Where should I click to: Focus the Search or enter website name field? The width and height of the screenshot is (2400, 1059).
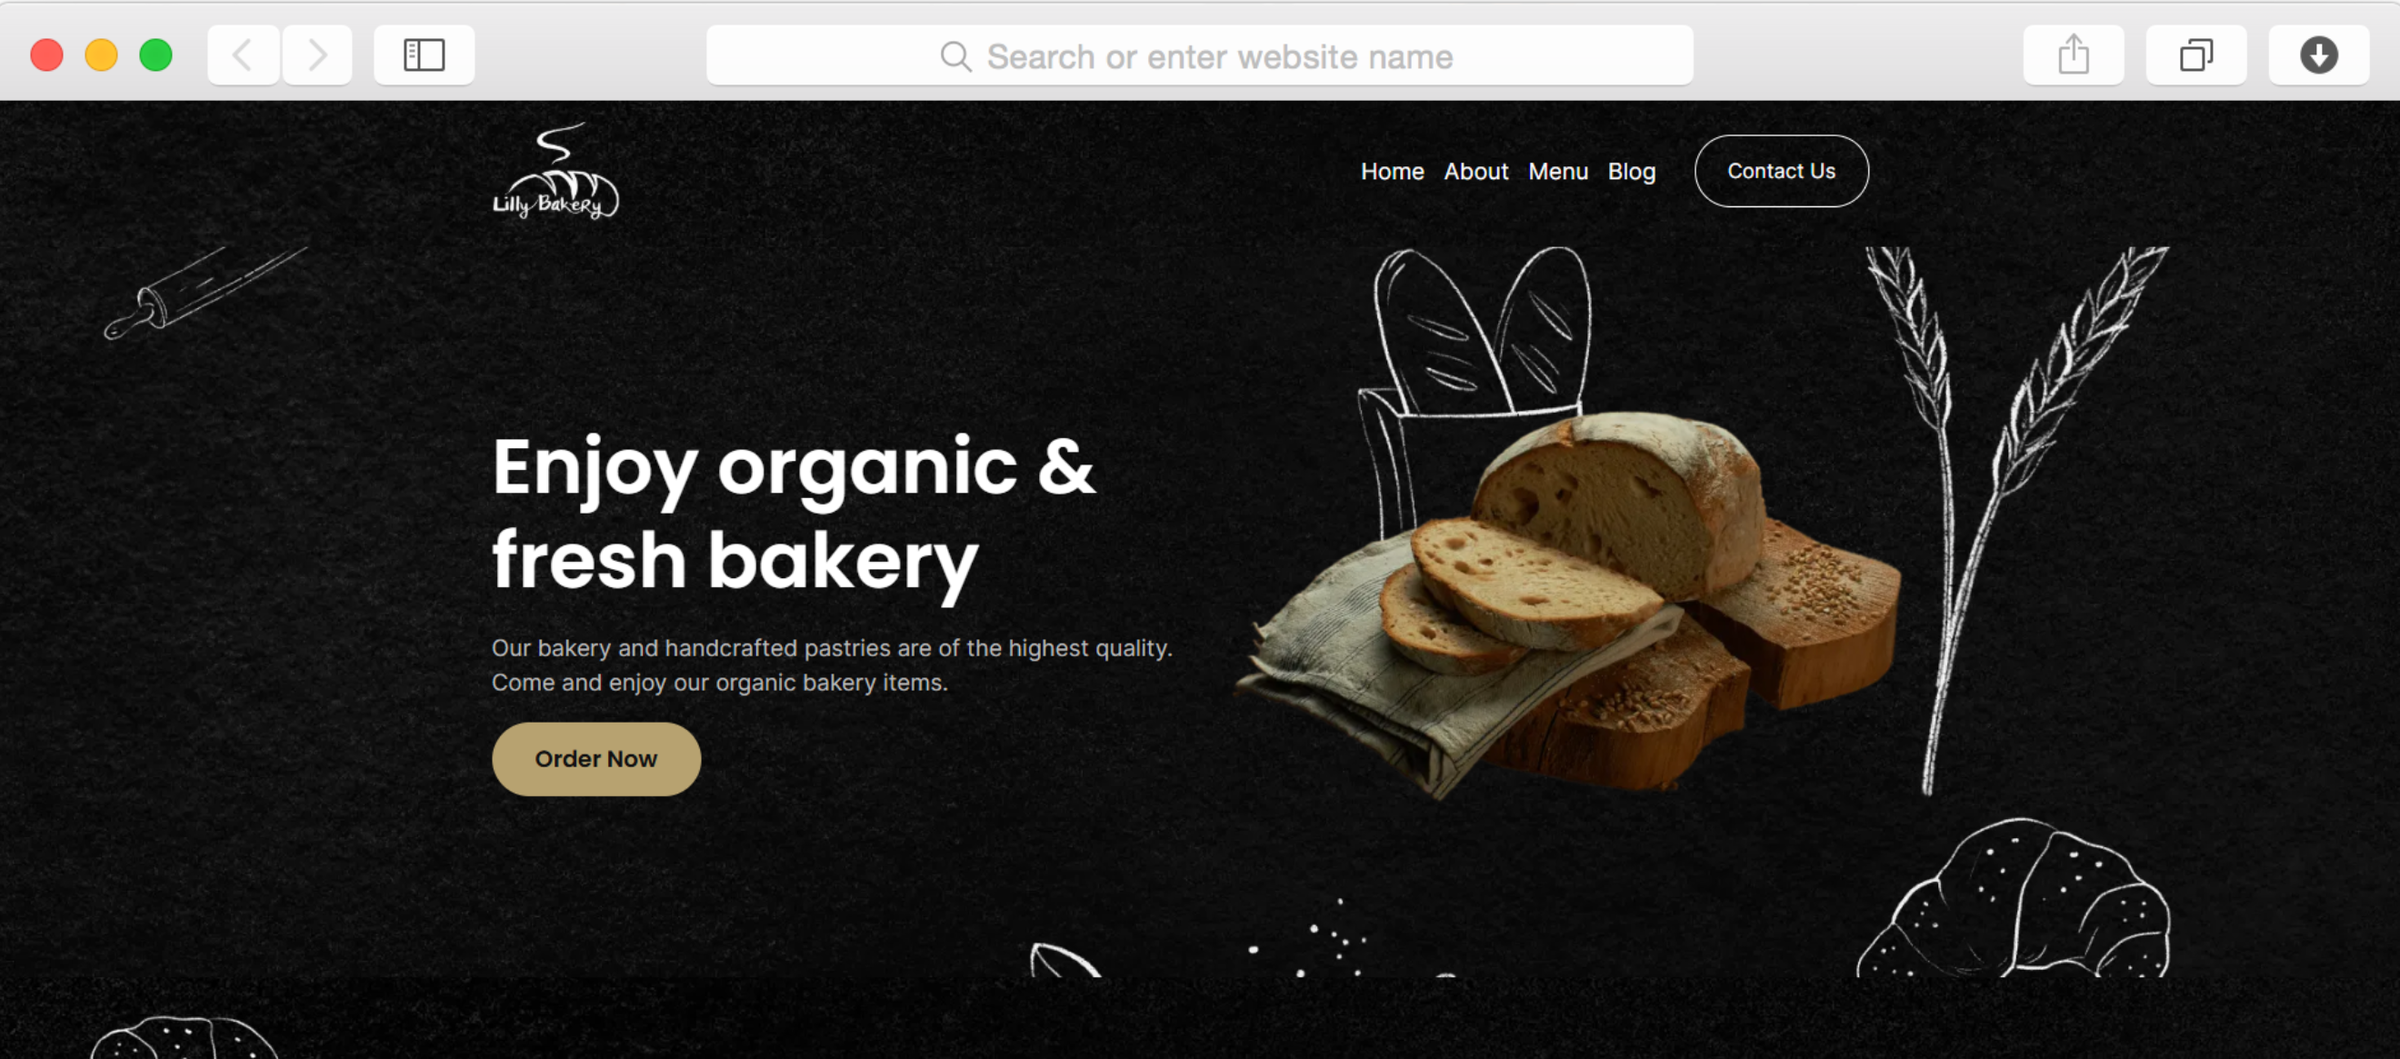(x=1200, y=56)
